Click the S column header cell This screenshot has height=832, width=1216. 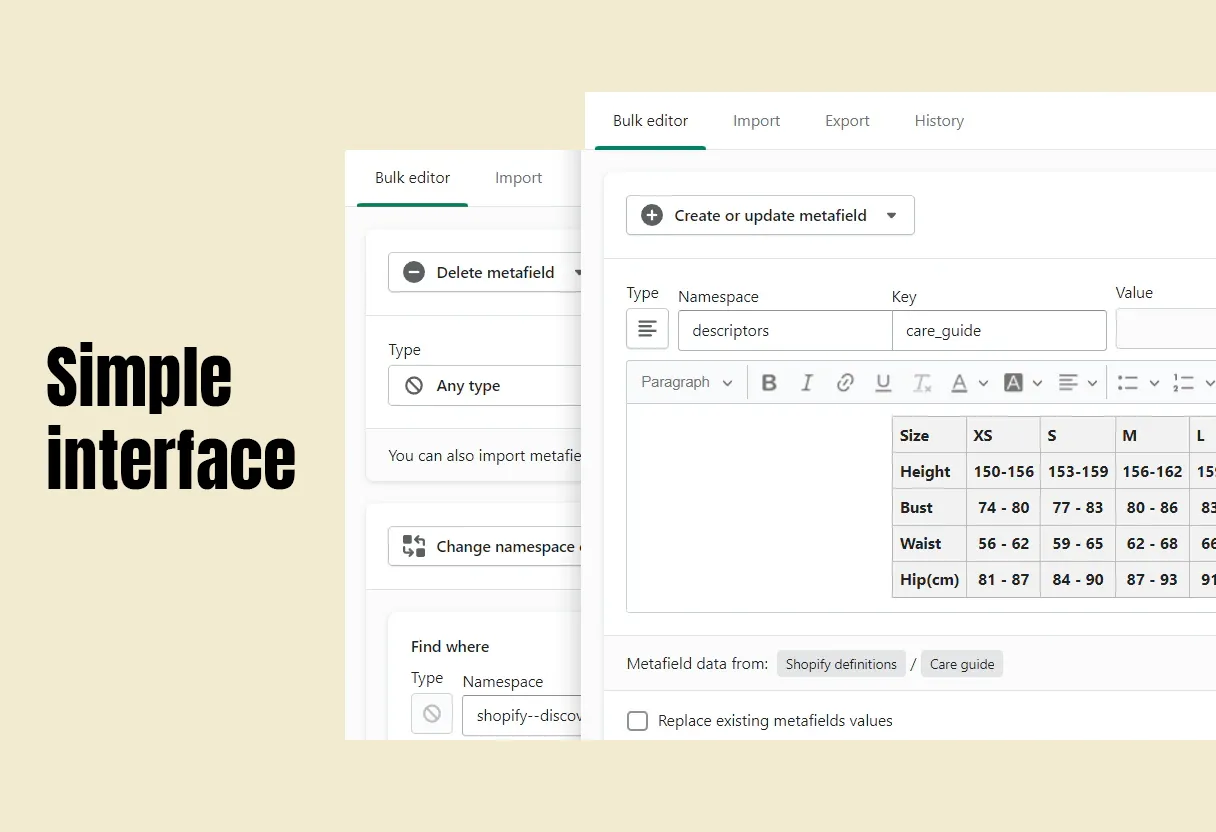tap(1078, 435)
